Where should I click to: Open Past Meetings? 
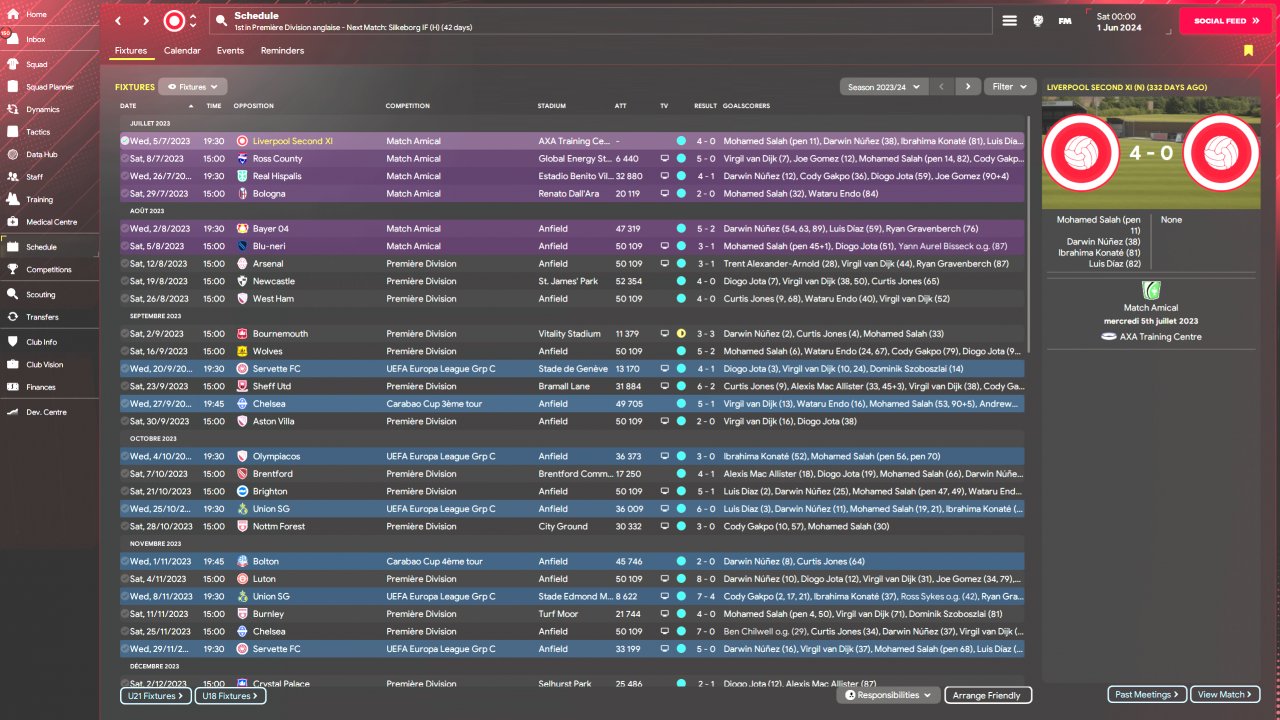[1148, 694]
